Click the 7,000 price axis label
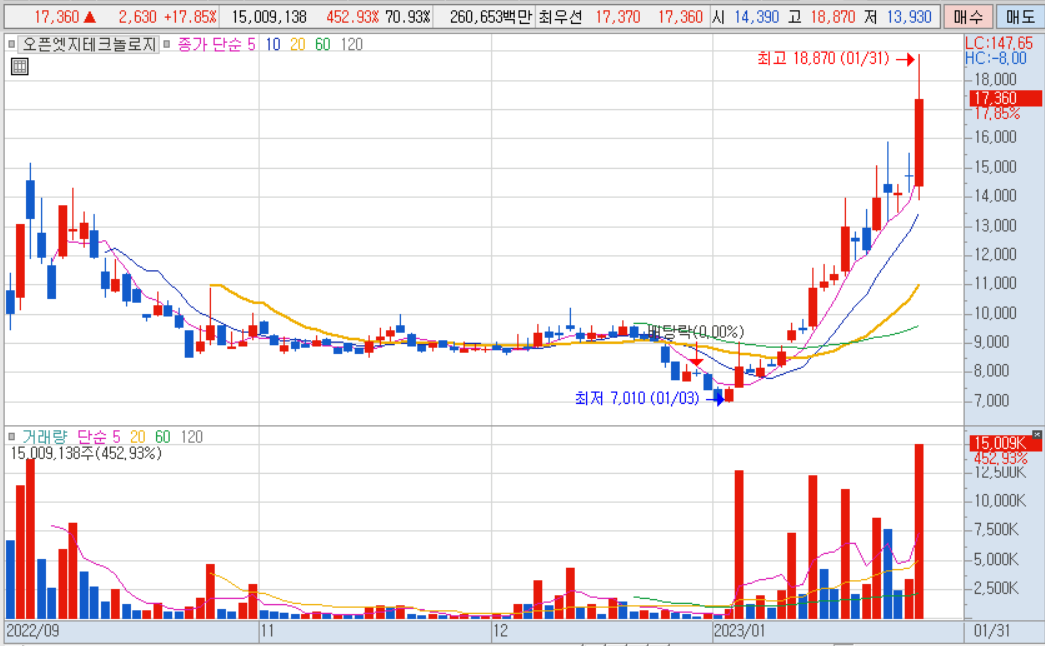Viewport: 1045px width, 646px height. tap(992, 401)
